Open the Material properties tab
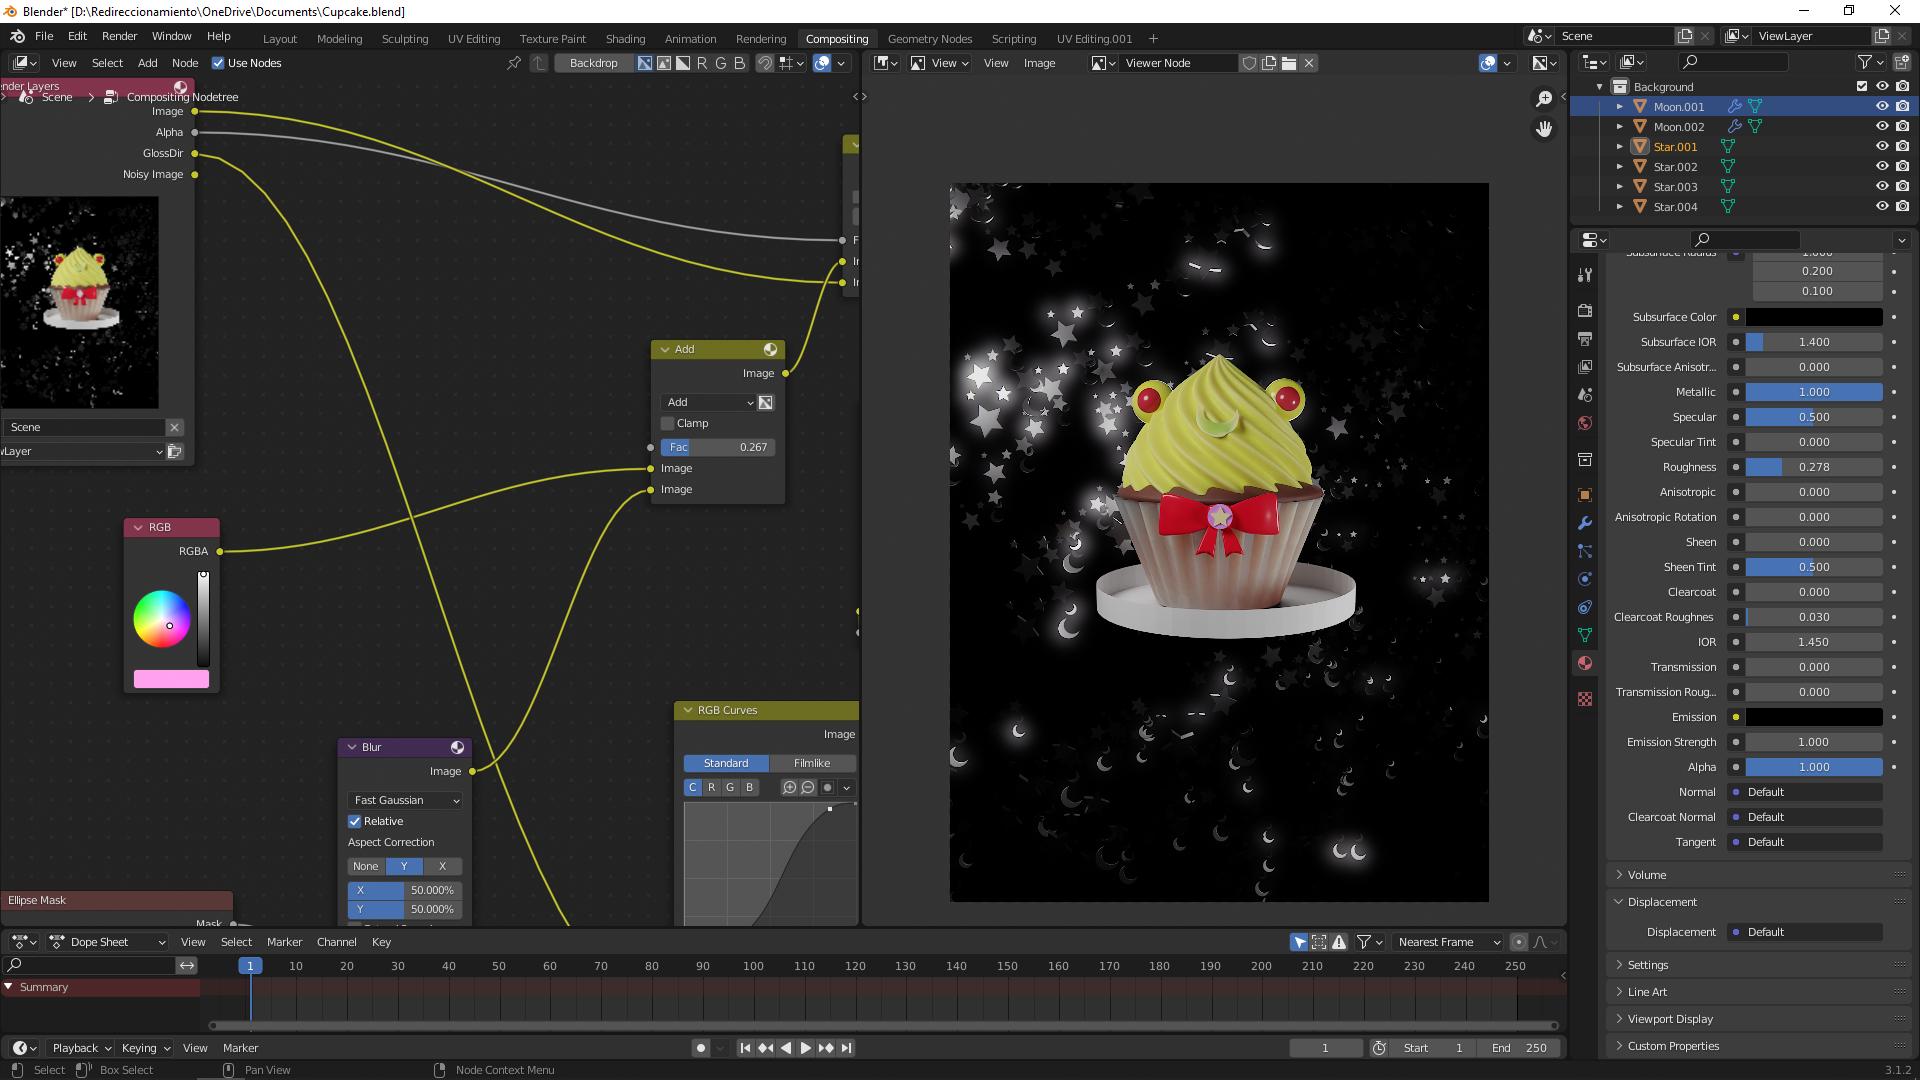 point(1585,663)
